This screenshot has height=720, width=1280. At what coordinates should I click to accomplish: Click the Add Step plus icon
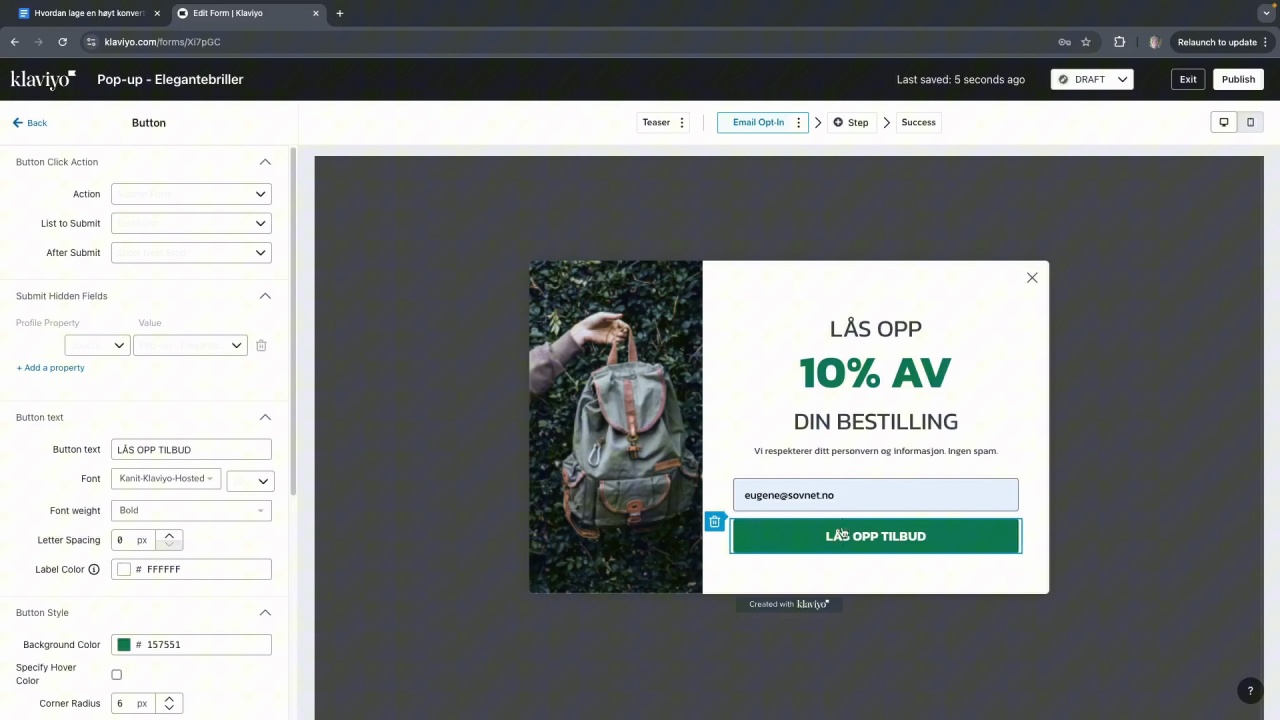click(x=838, y=123)
